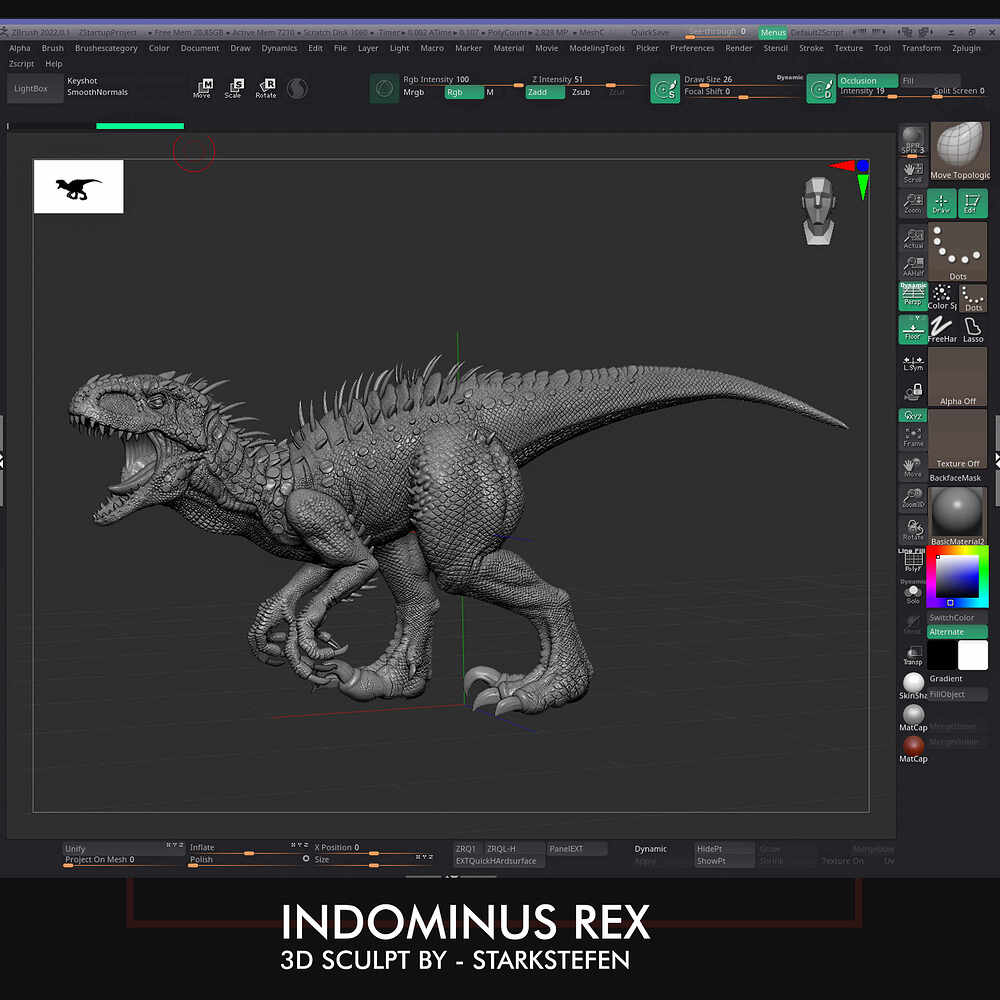Click the Zoom canvas icon
Viewport: 1000px width, 1000px height.
click(x=913, y=203)
